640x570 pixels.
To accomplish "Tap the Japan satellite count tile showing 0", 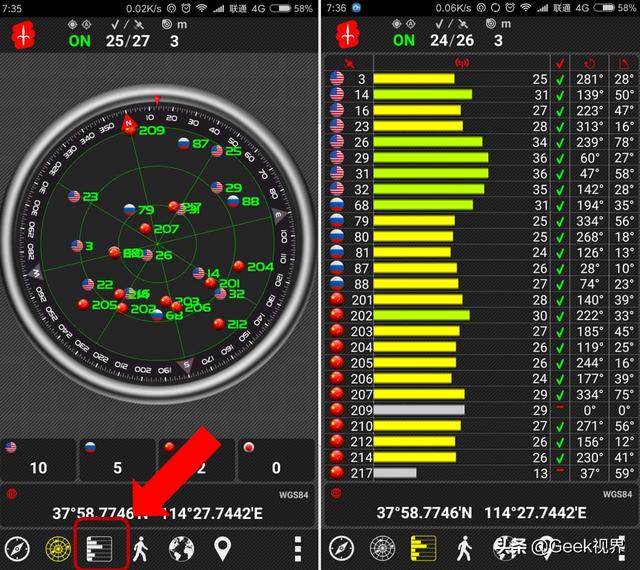I will tap(275, 459).
